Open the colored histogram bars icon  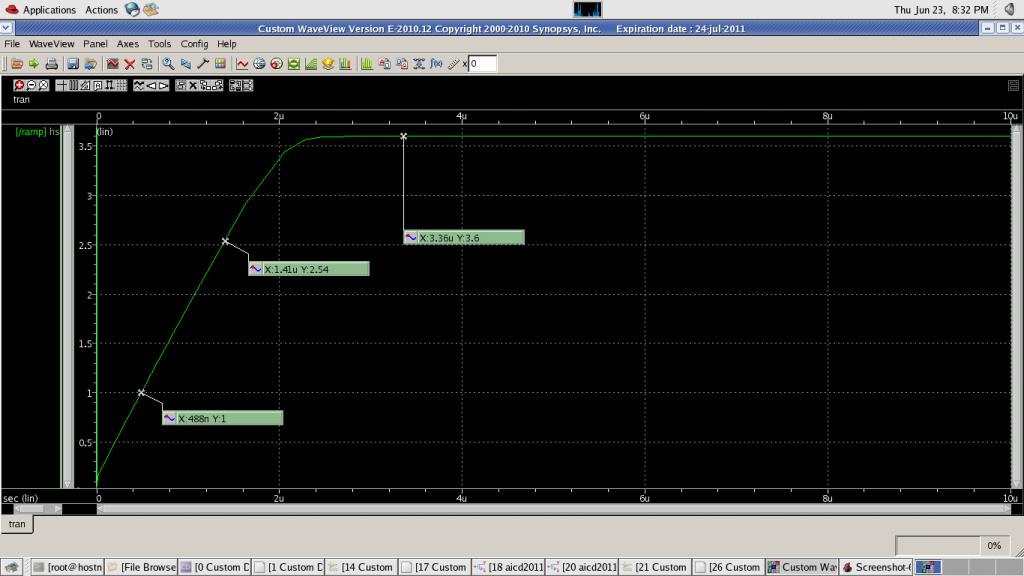pos(345,63)
